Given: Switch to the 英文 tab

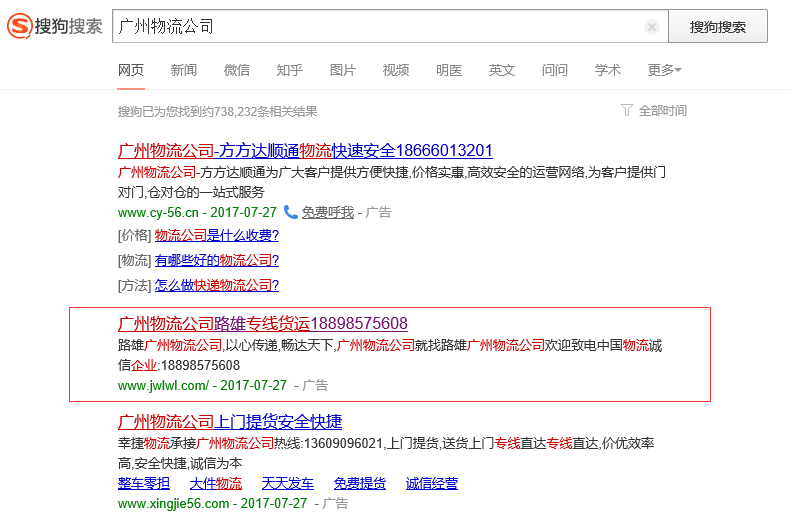Looking at the screenshot, I should point(501,70).
